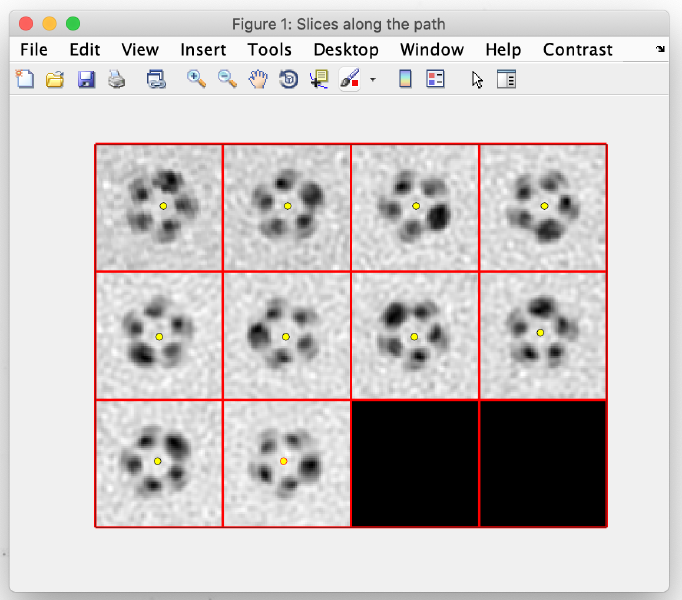
Task: Select the fourth slice in middle row
Action: click(x=543, y=335)
